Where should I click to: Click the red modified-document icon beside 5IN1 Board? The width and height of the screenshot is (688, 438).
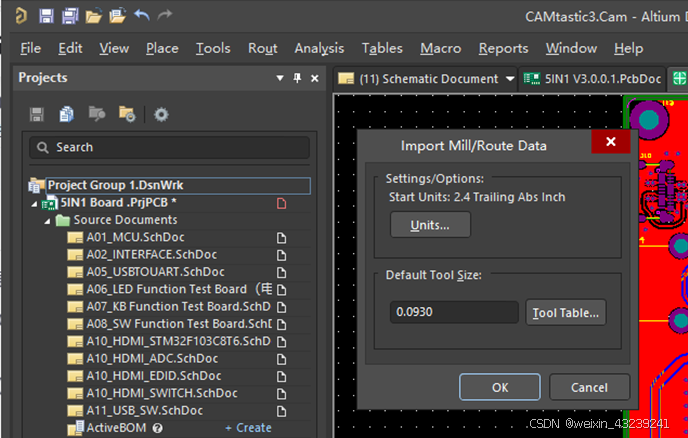pos(281,203)
